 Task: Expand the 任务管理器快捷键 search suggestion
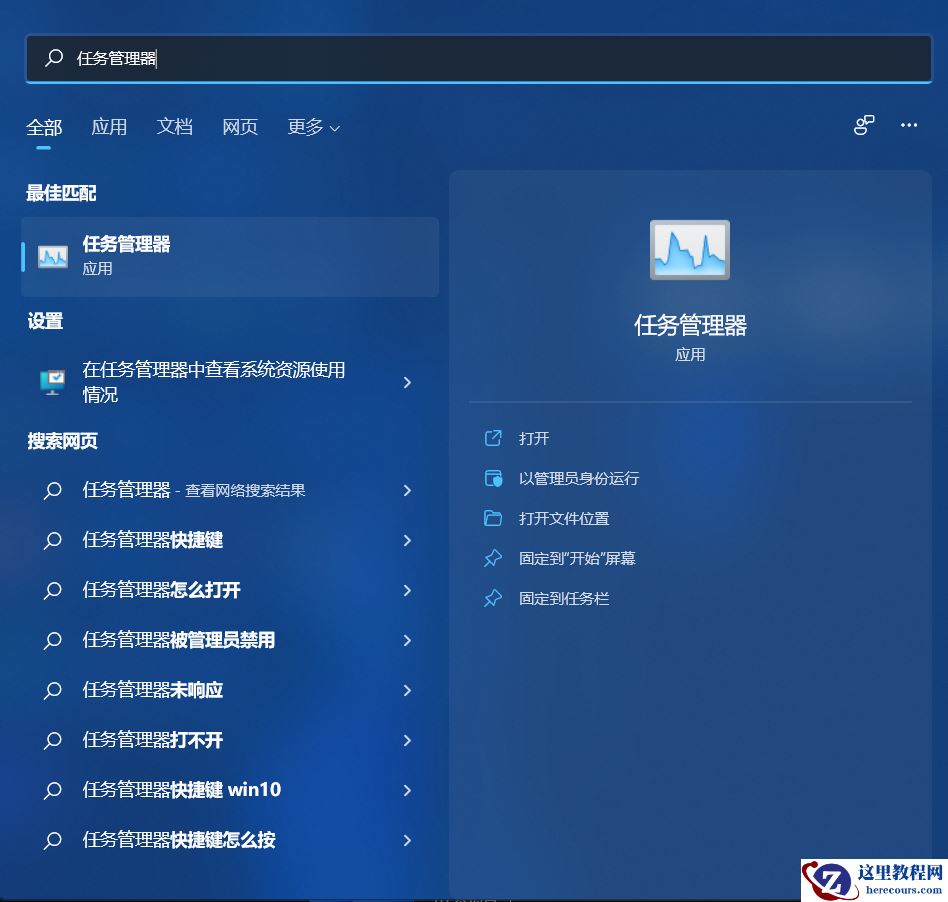pyautogui.click(x=407, y=540)
